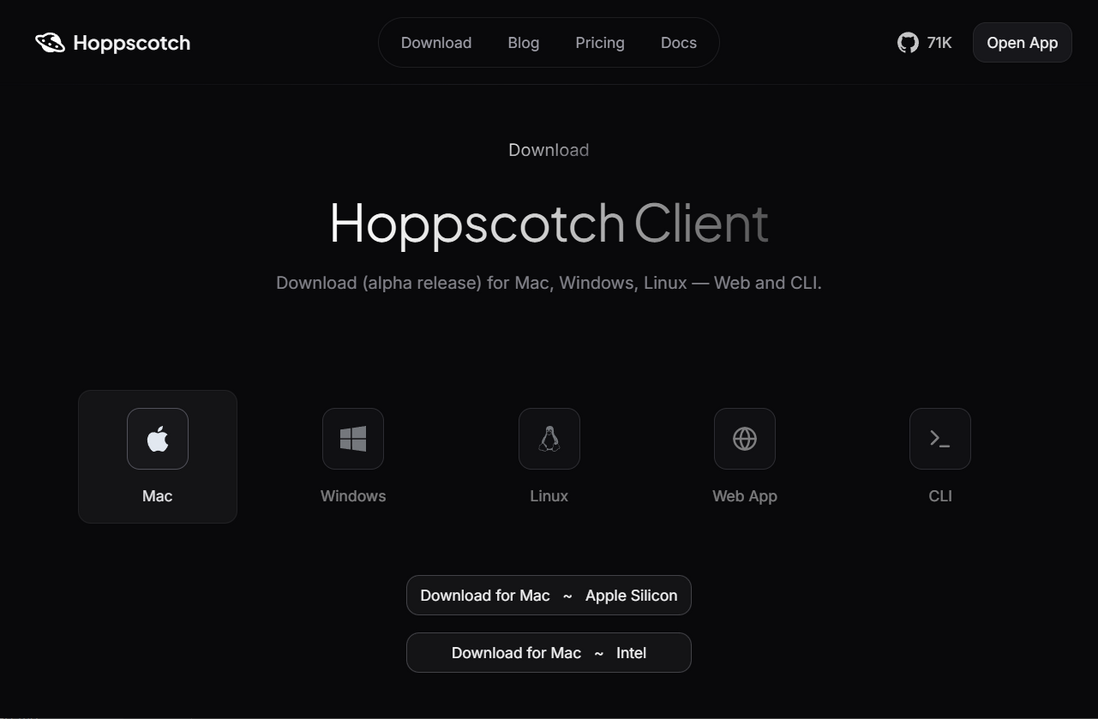Image resolution: width=1098 pixels, height=719 pixels.
Task: Click the Web App globe icon
Action: coord(744,438)
